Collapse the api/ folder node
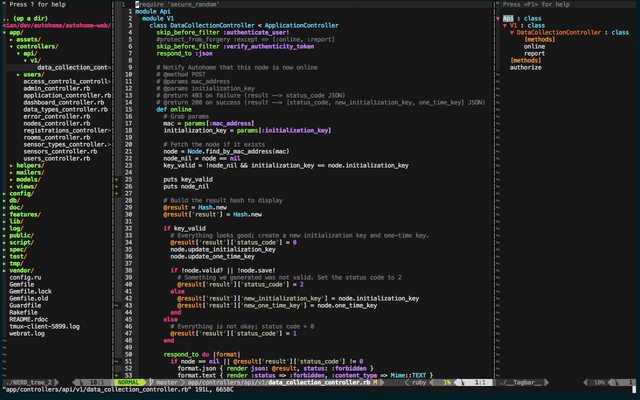640x400 pixels. (x=18, y=53)
